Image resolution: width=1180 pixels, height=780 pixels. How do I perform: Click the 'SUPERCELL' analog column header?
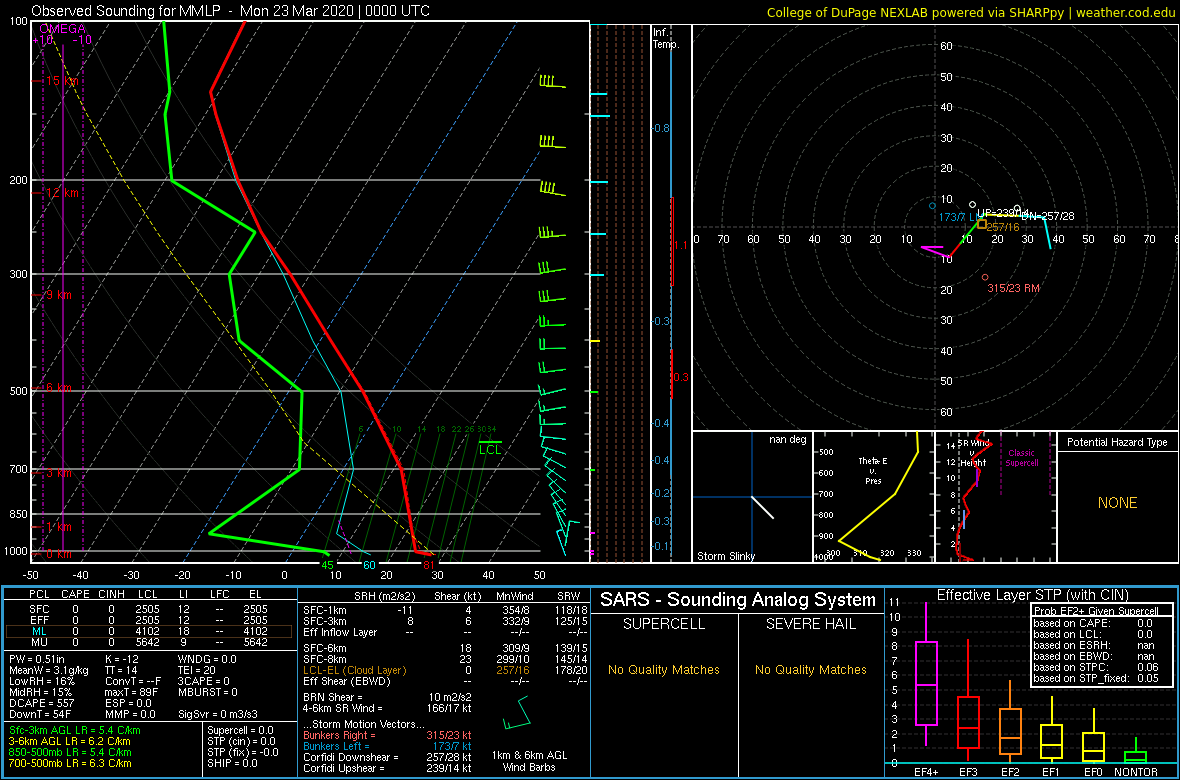(664, 624)
